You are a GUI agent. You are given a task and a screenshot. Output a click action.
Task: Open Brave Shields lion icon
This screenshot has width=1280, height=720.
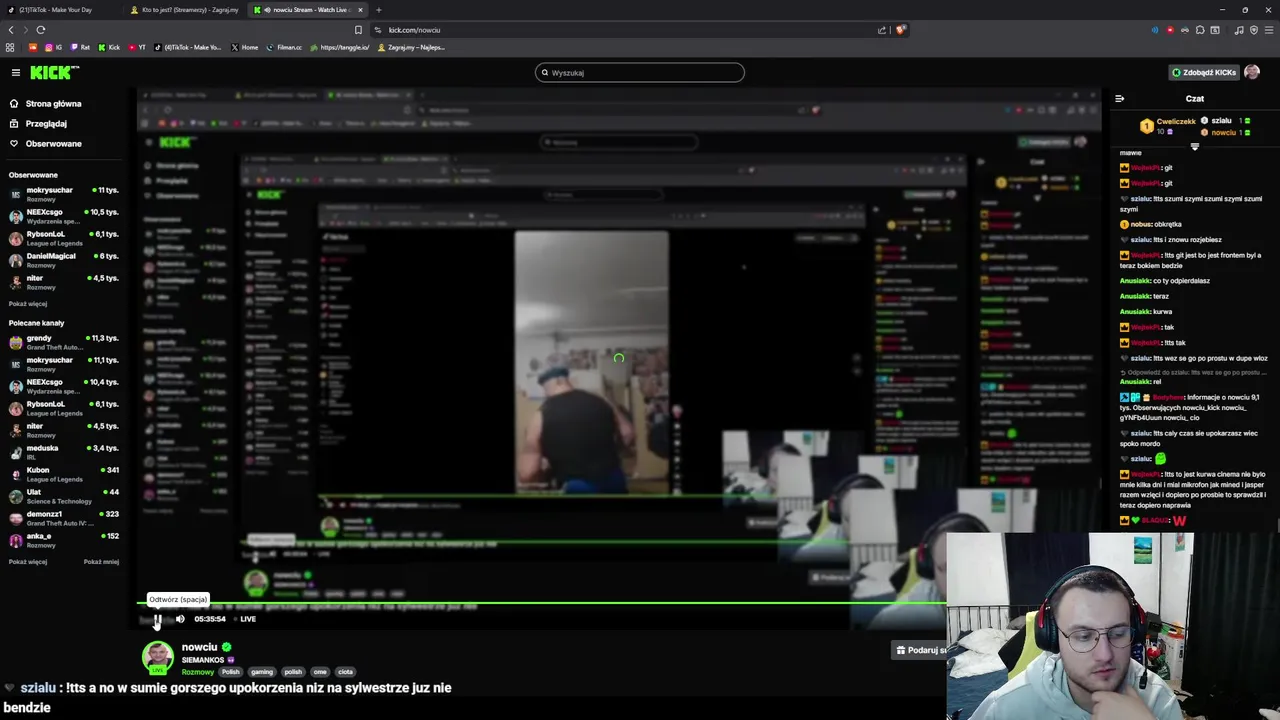899,30
